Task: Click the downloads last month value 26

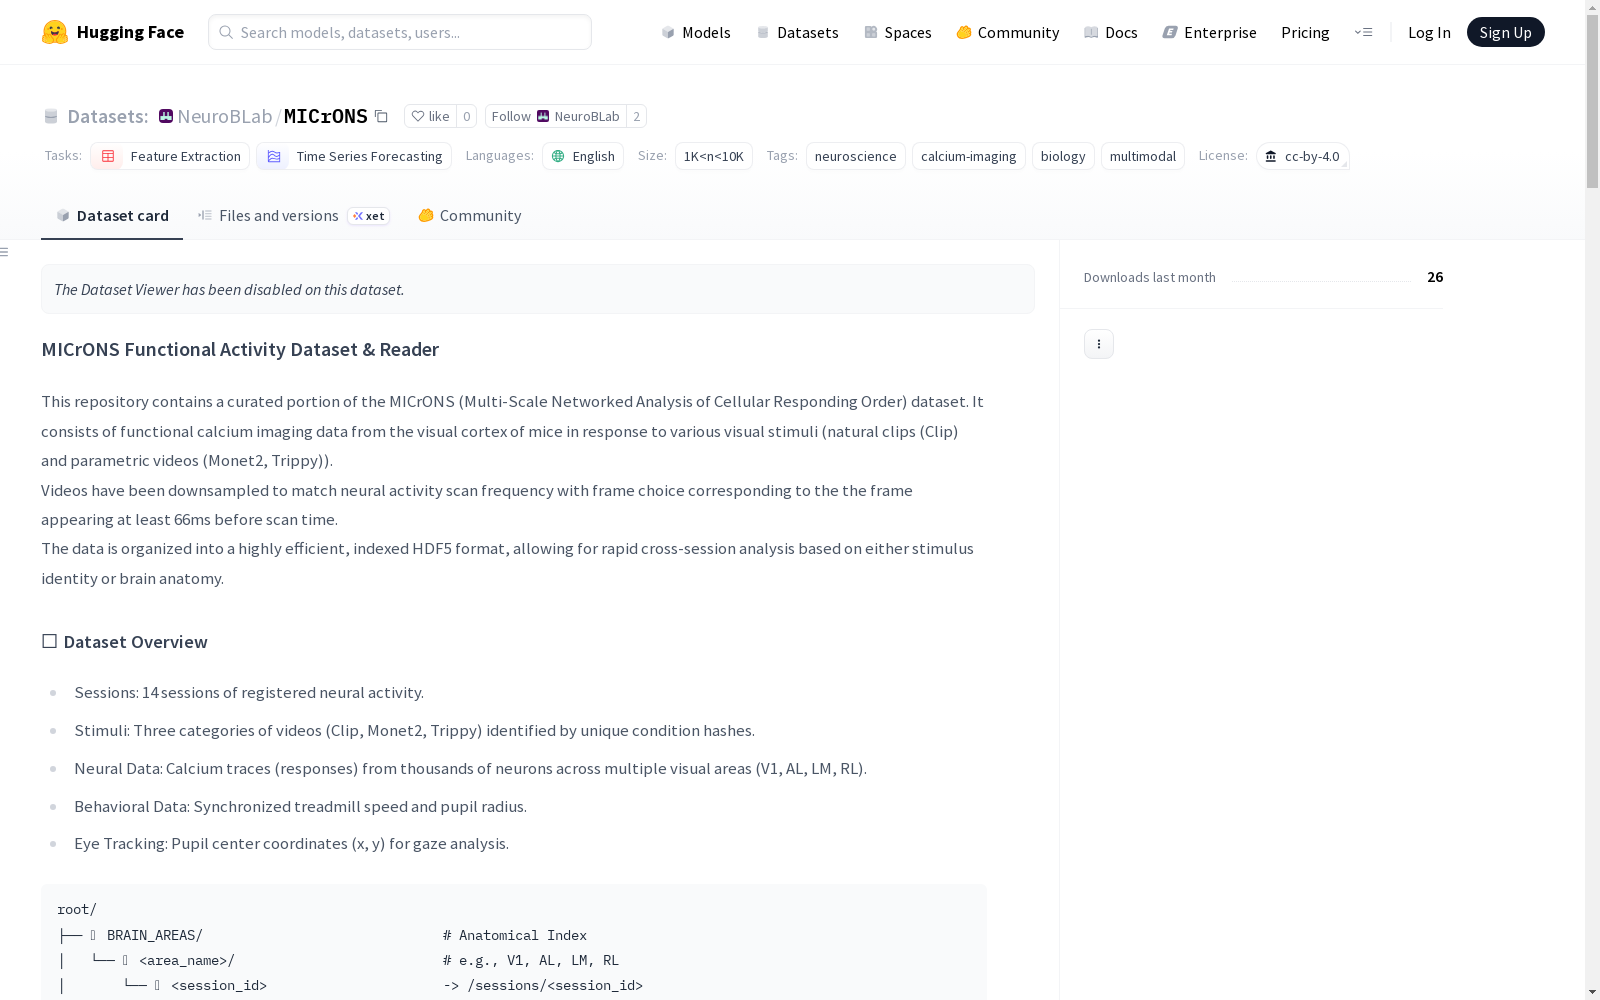Action: 1435,277
